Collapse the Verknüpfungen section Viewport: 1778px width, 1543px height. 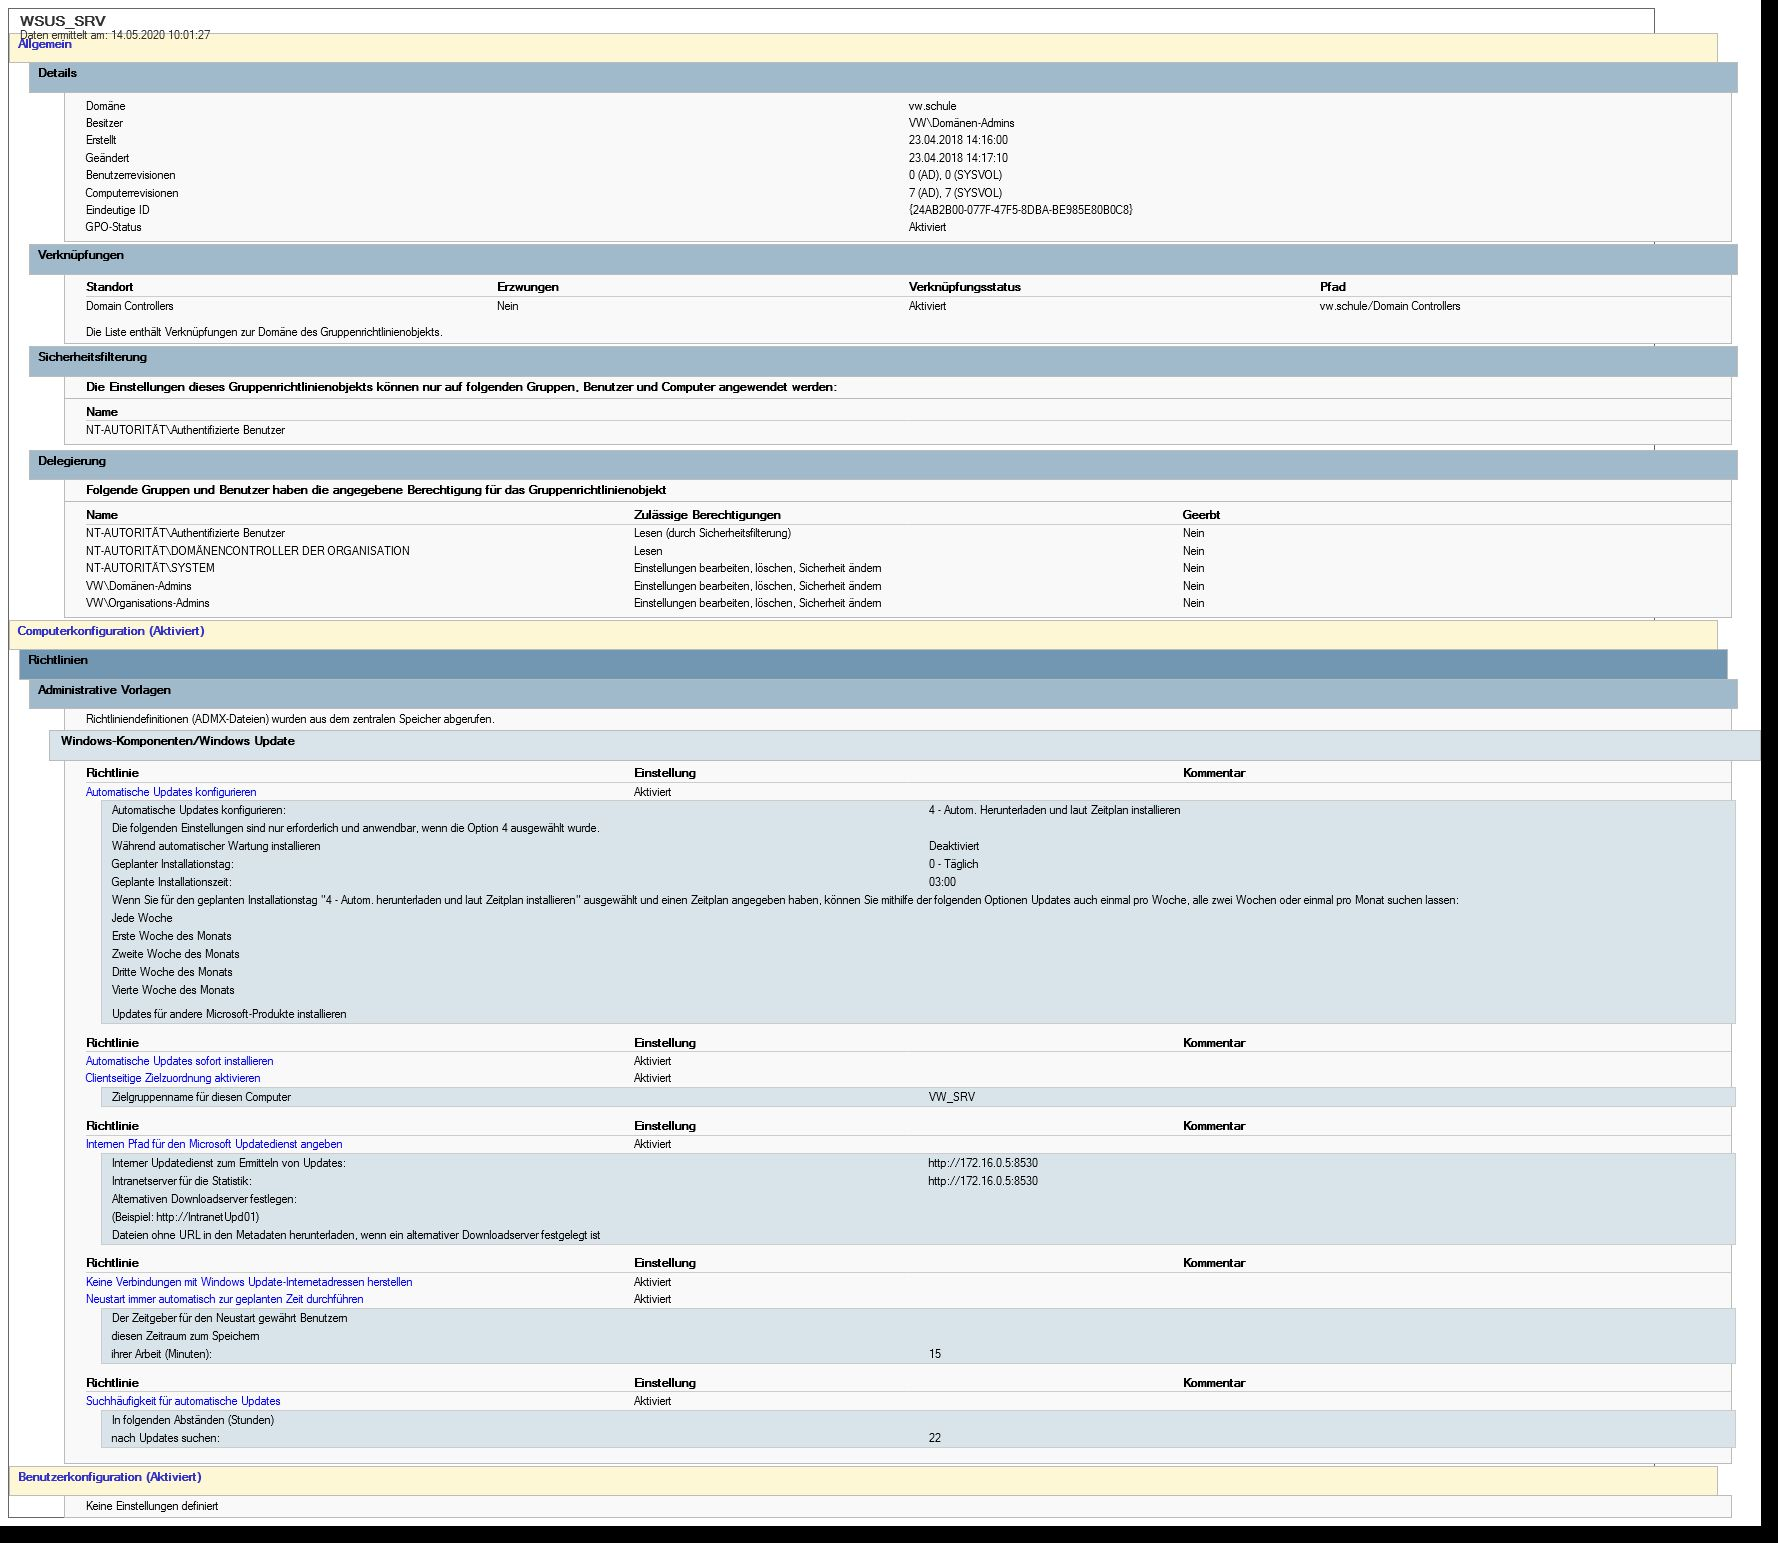tap(81, 255)
